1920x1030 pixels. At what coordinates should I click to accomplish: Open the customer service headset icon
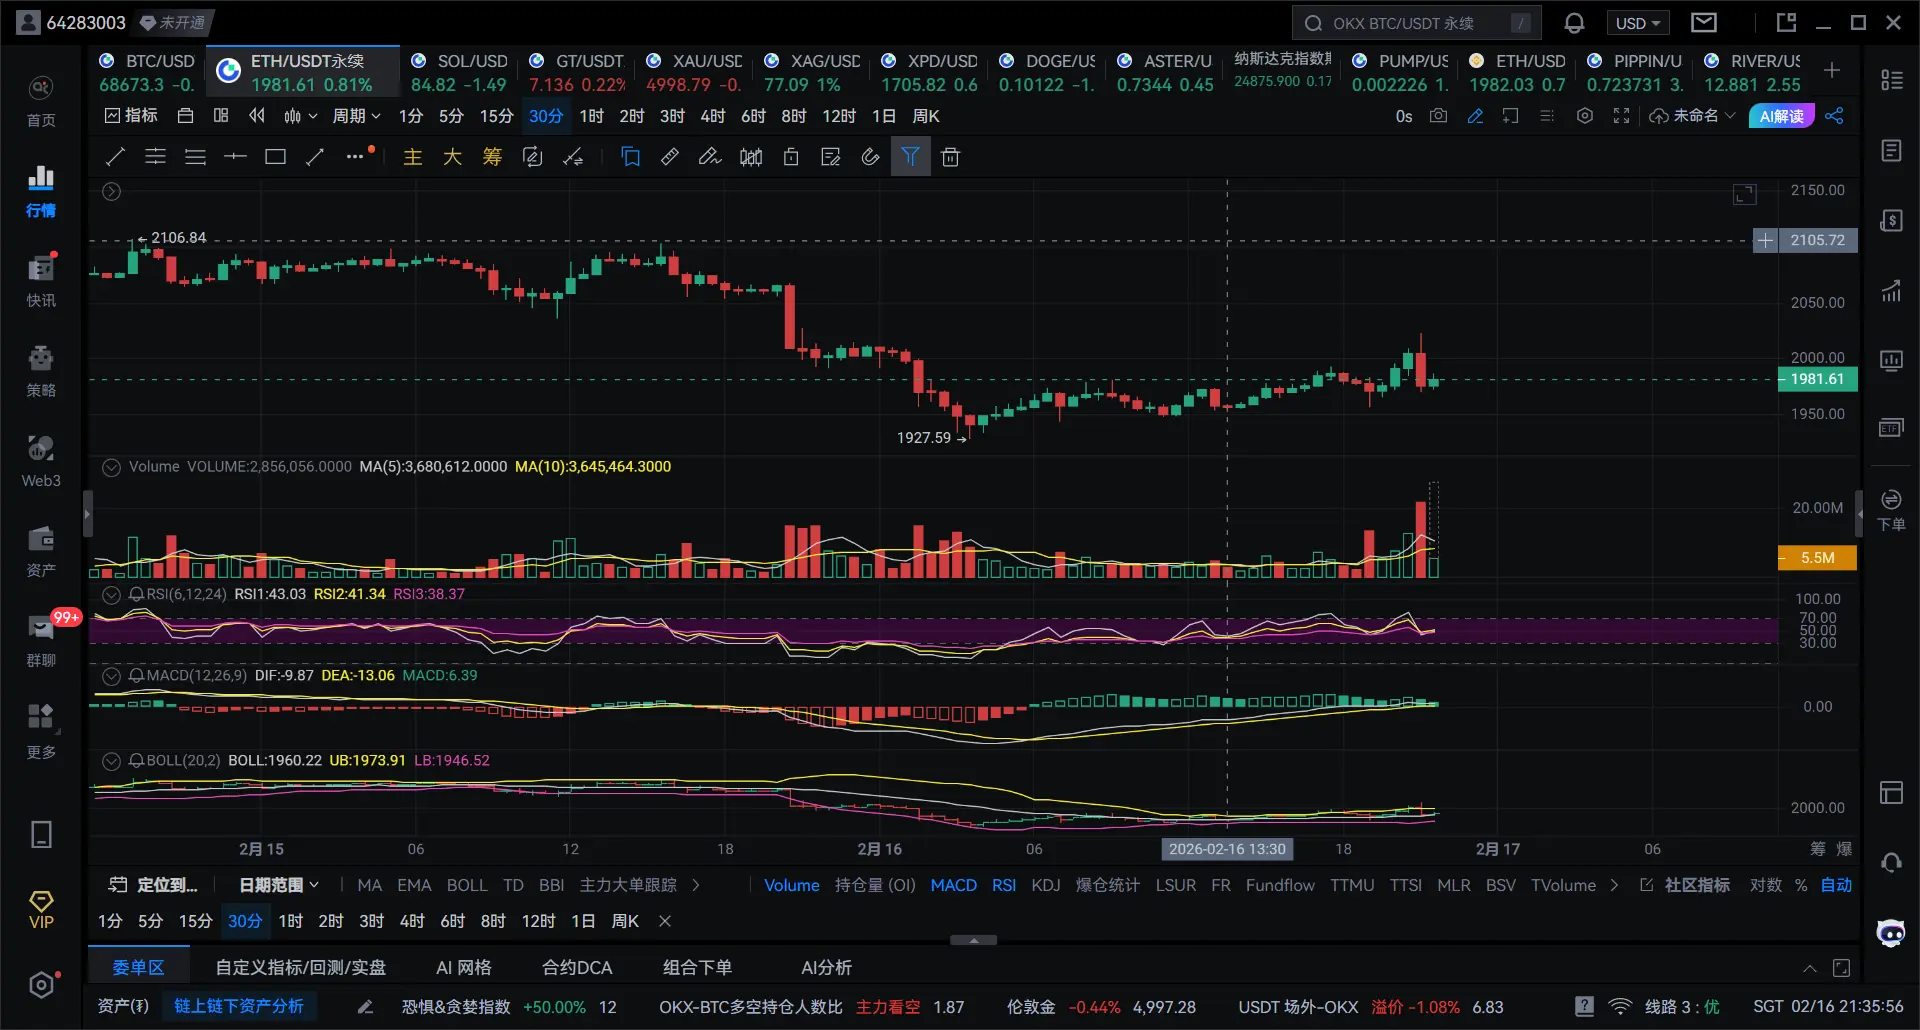(x=1891, y=862)
